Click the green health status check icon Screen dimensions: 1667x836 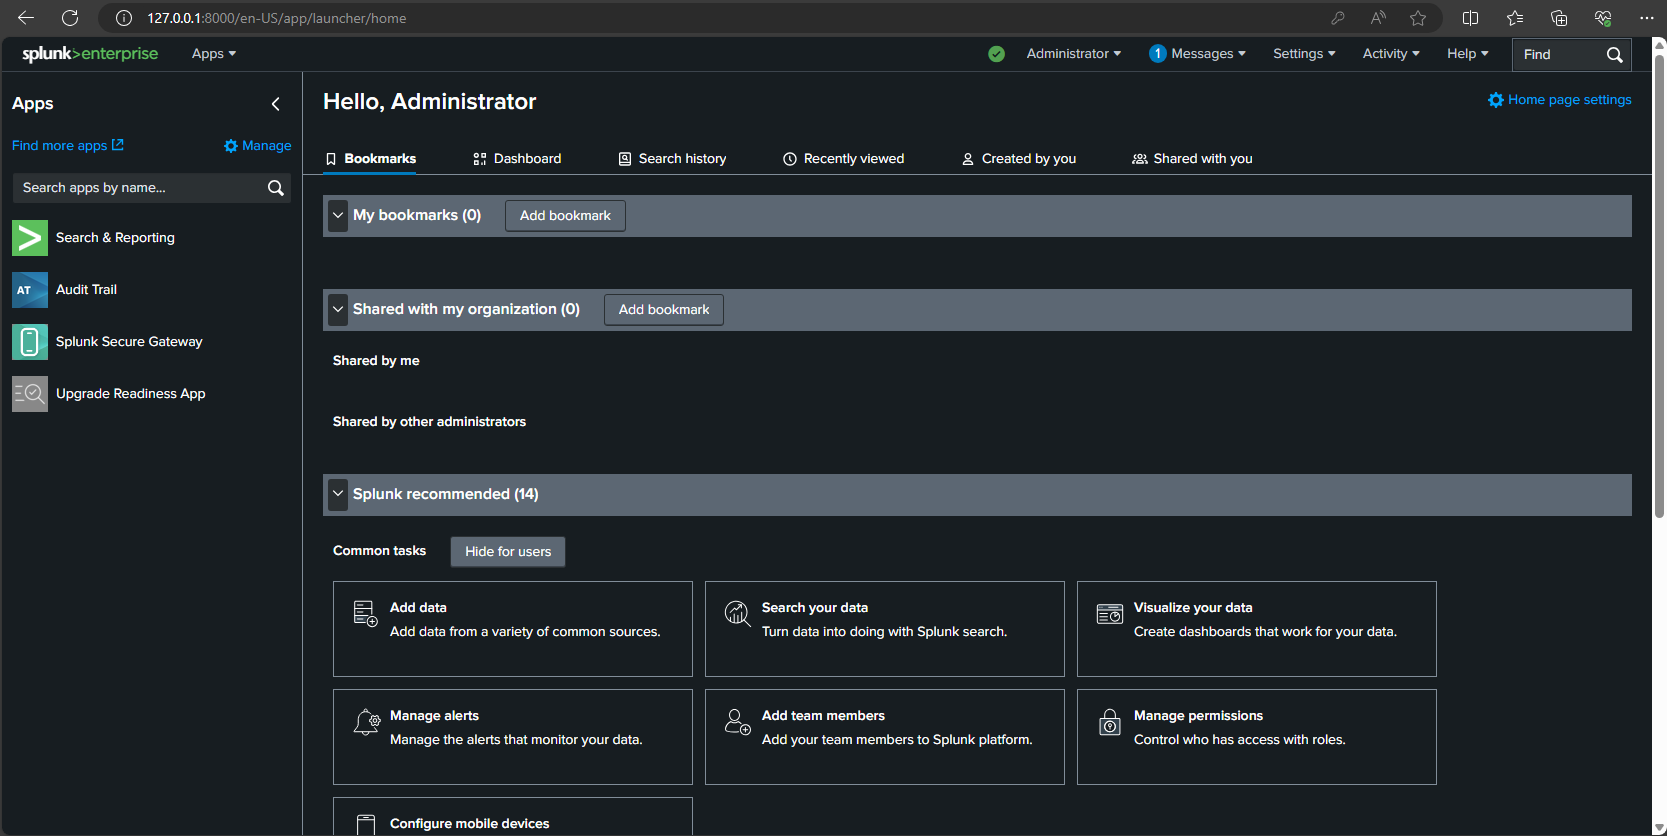coord(996,54)
